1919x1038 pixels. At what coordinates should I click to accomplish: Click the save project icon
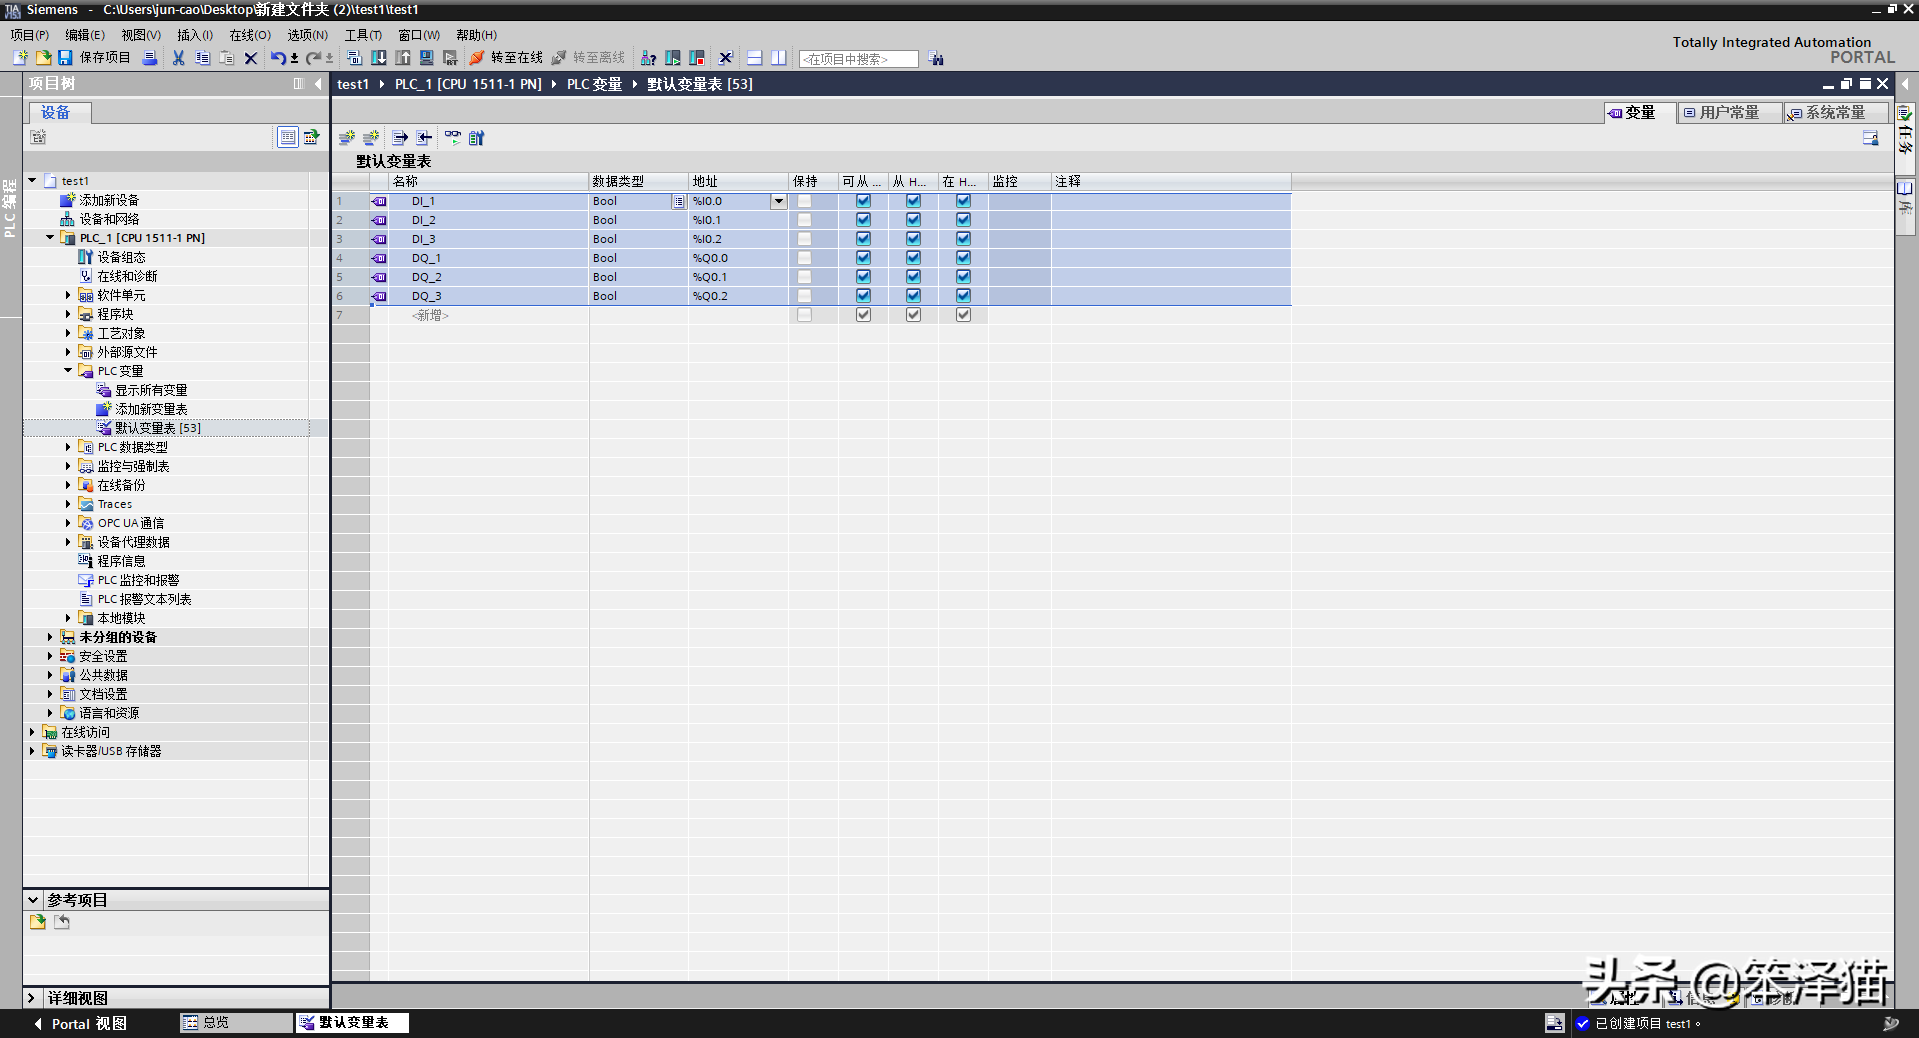pyautogui.click(x=65, y=58)
